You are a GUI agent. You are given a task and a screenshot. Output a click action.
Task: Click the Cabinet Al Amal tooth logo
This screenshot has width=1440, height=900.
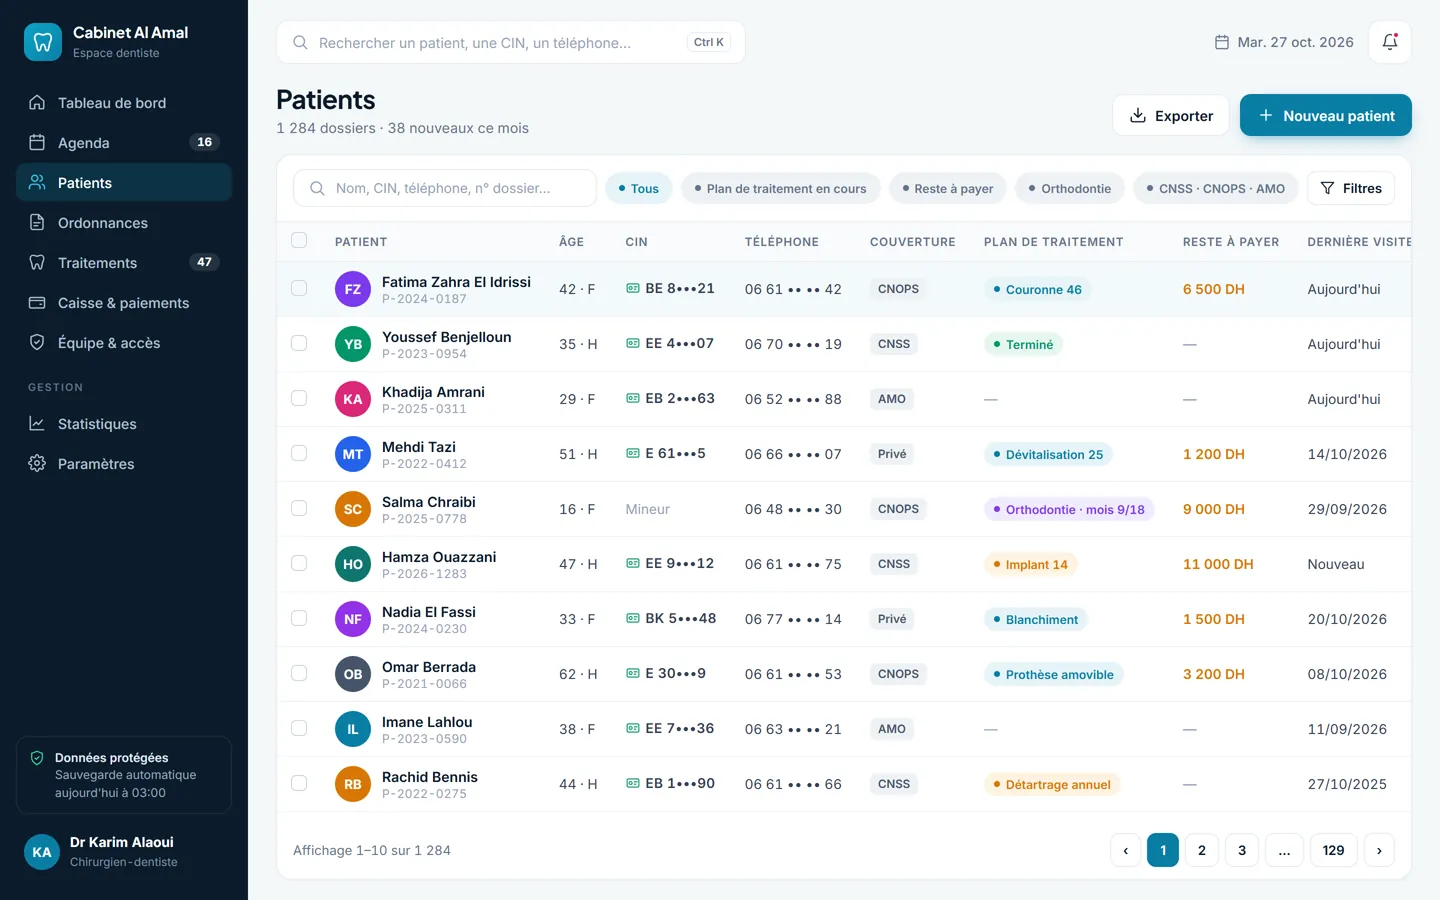[42, 42]
